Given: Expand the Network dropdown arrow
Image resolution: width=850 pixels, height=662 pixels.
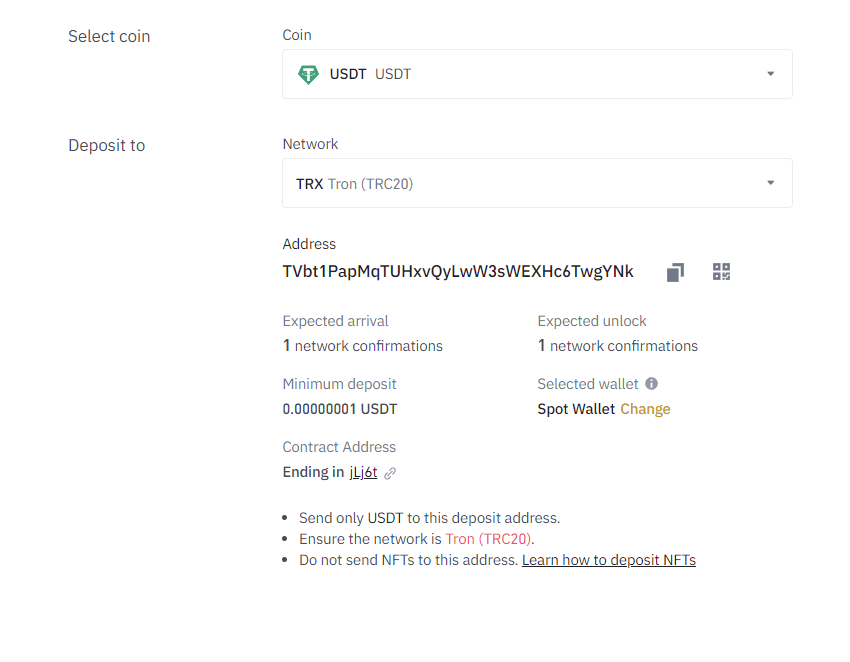Looking at the screenshot, I should 770,183.
